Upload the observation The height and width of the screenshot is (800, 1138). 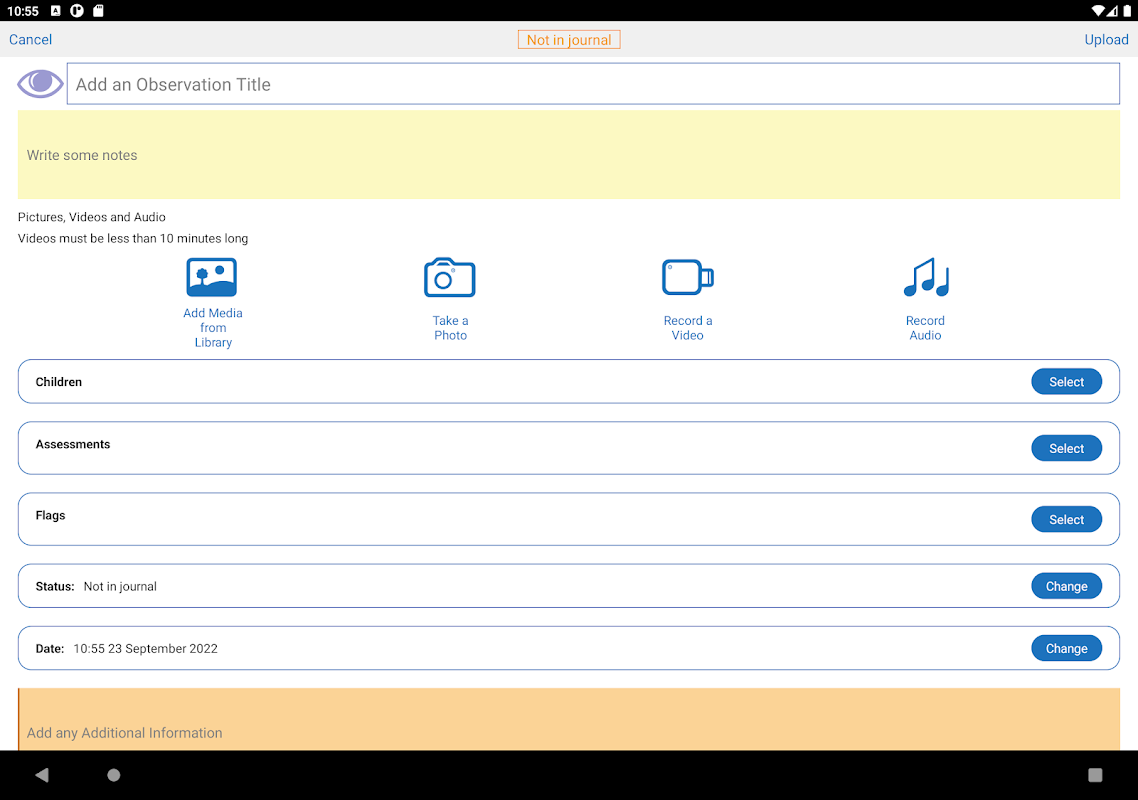point(1106,39)
